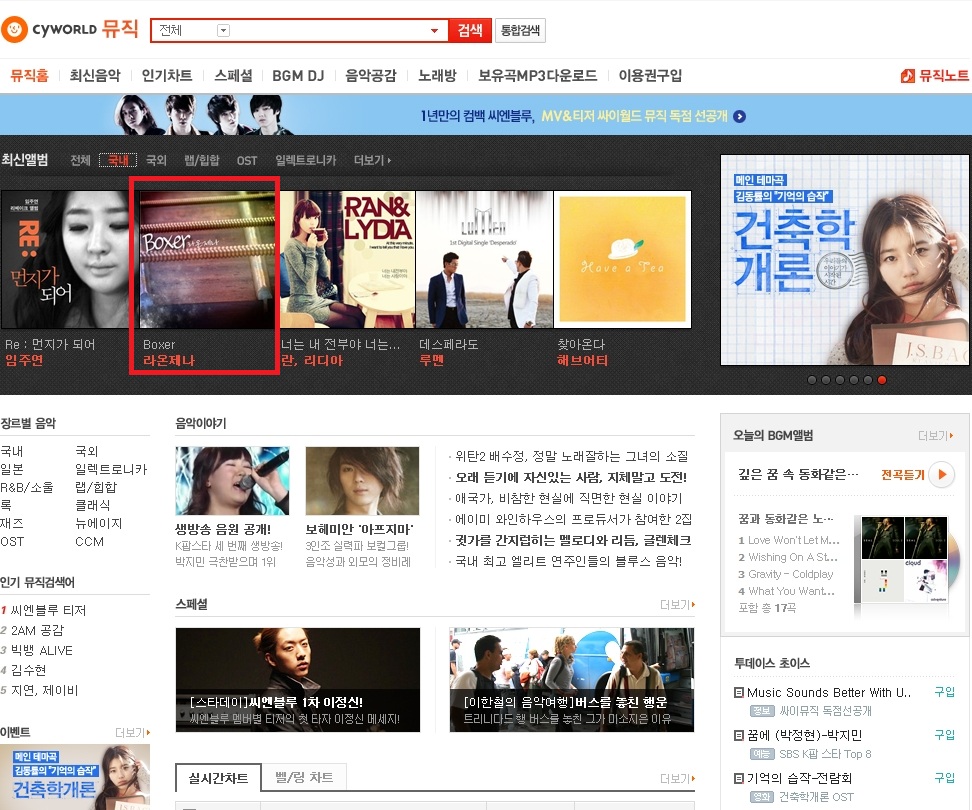The width and height of the screenshot is (972, 810).
Task: Select the OST album tab
Action: (x=247, y=161)
